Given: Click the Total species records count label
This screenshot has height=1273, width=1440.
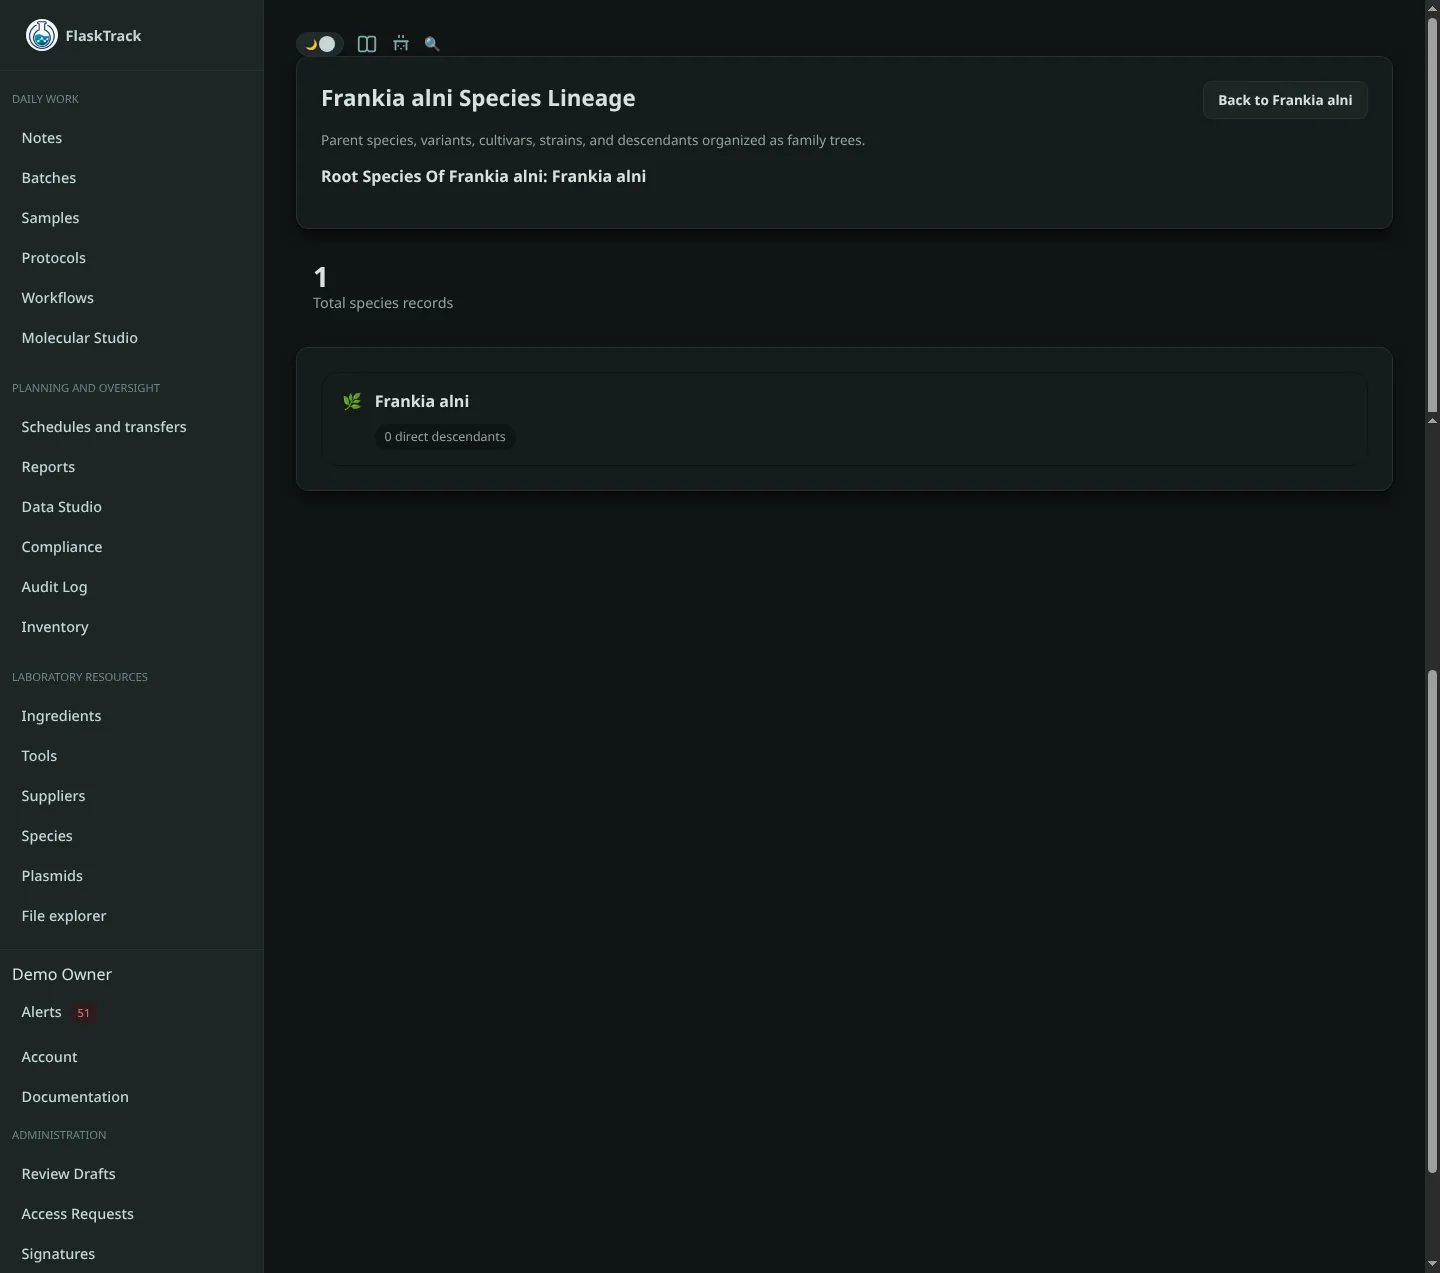Looking at the screenshot, I should [x=383, y=303].
